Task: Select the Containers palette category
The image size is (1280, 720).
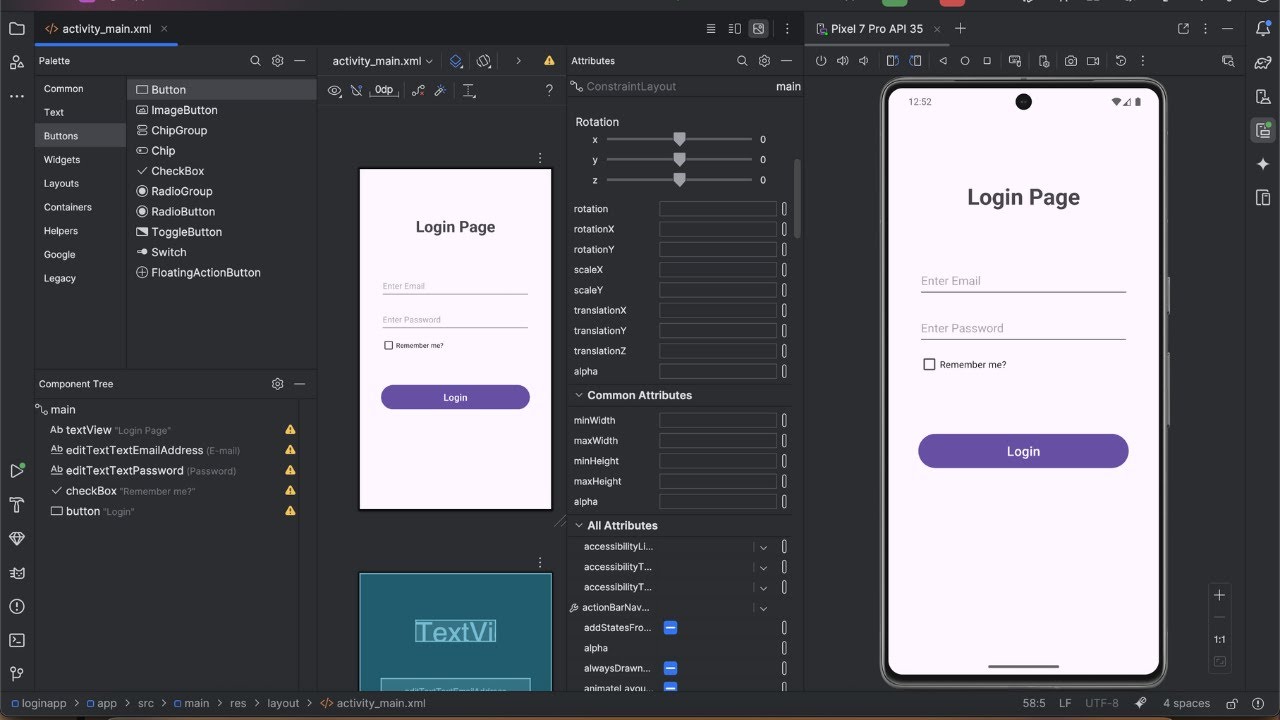Action: click(x=68, y=207)
